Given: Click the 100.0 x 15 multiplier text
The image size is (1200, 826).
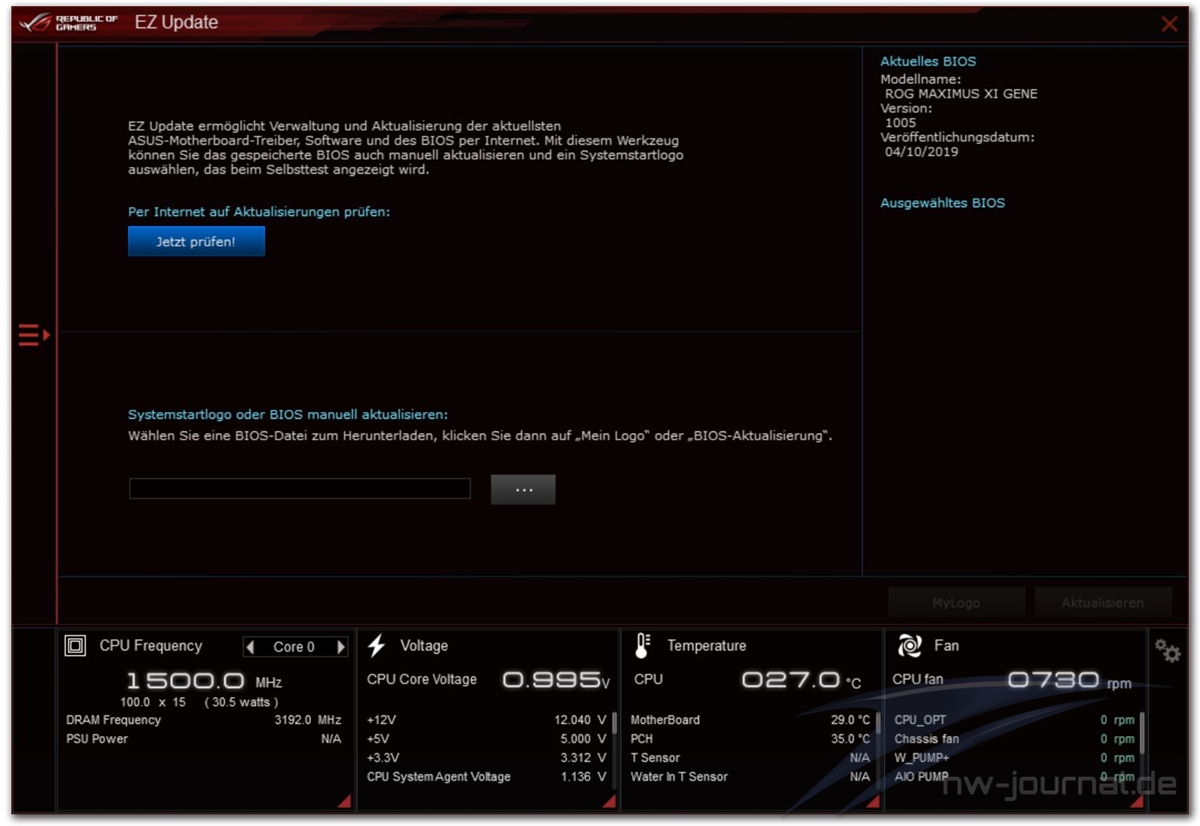Looking at the screenshot, I should click(153, 702).
